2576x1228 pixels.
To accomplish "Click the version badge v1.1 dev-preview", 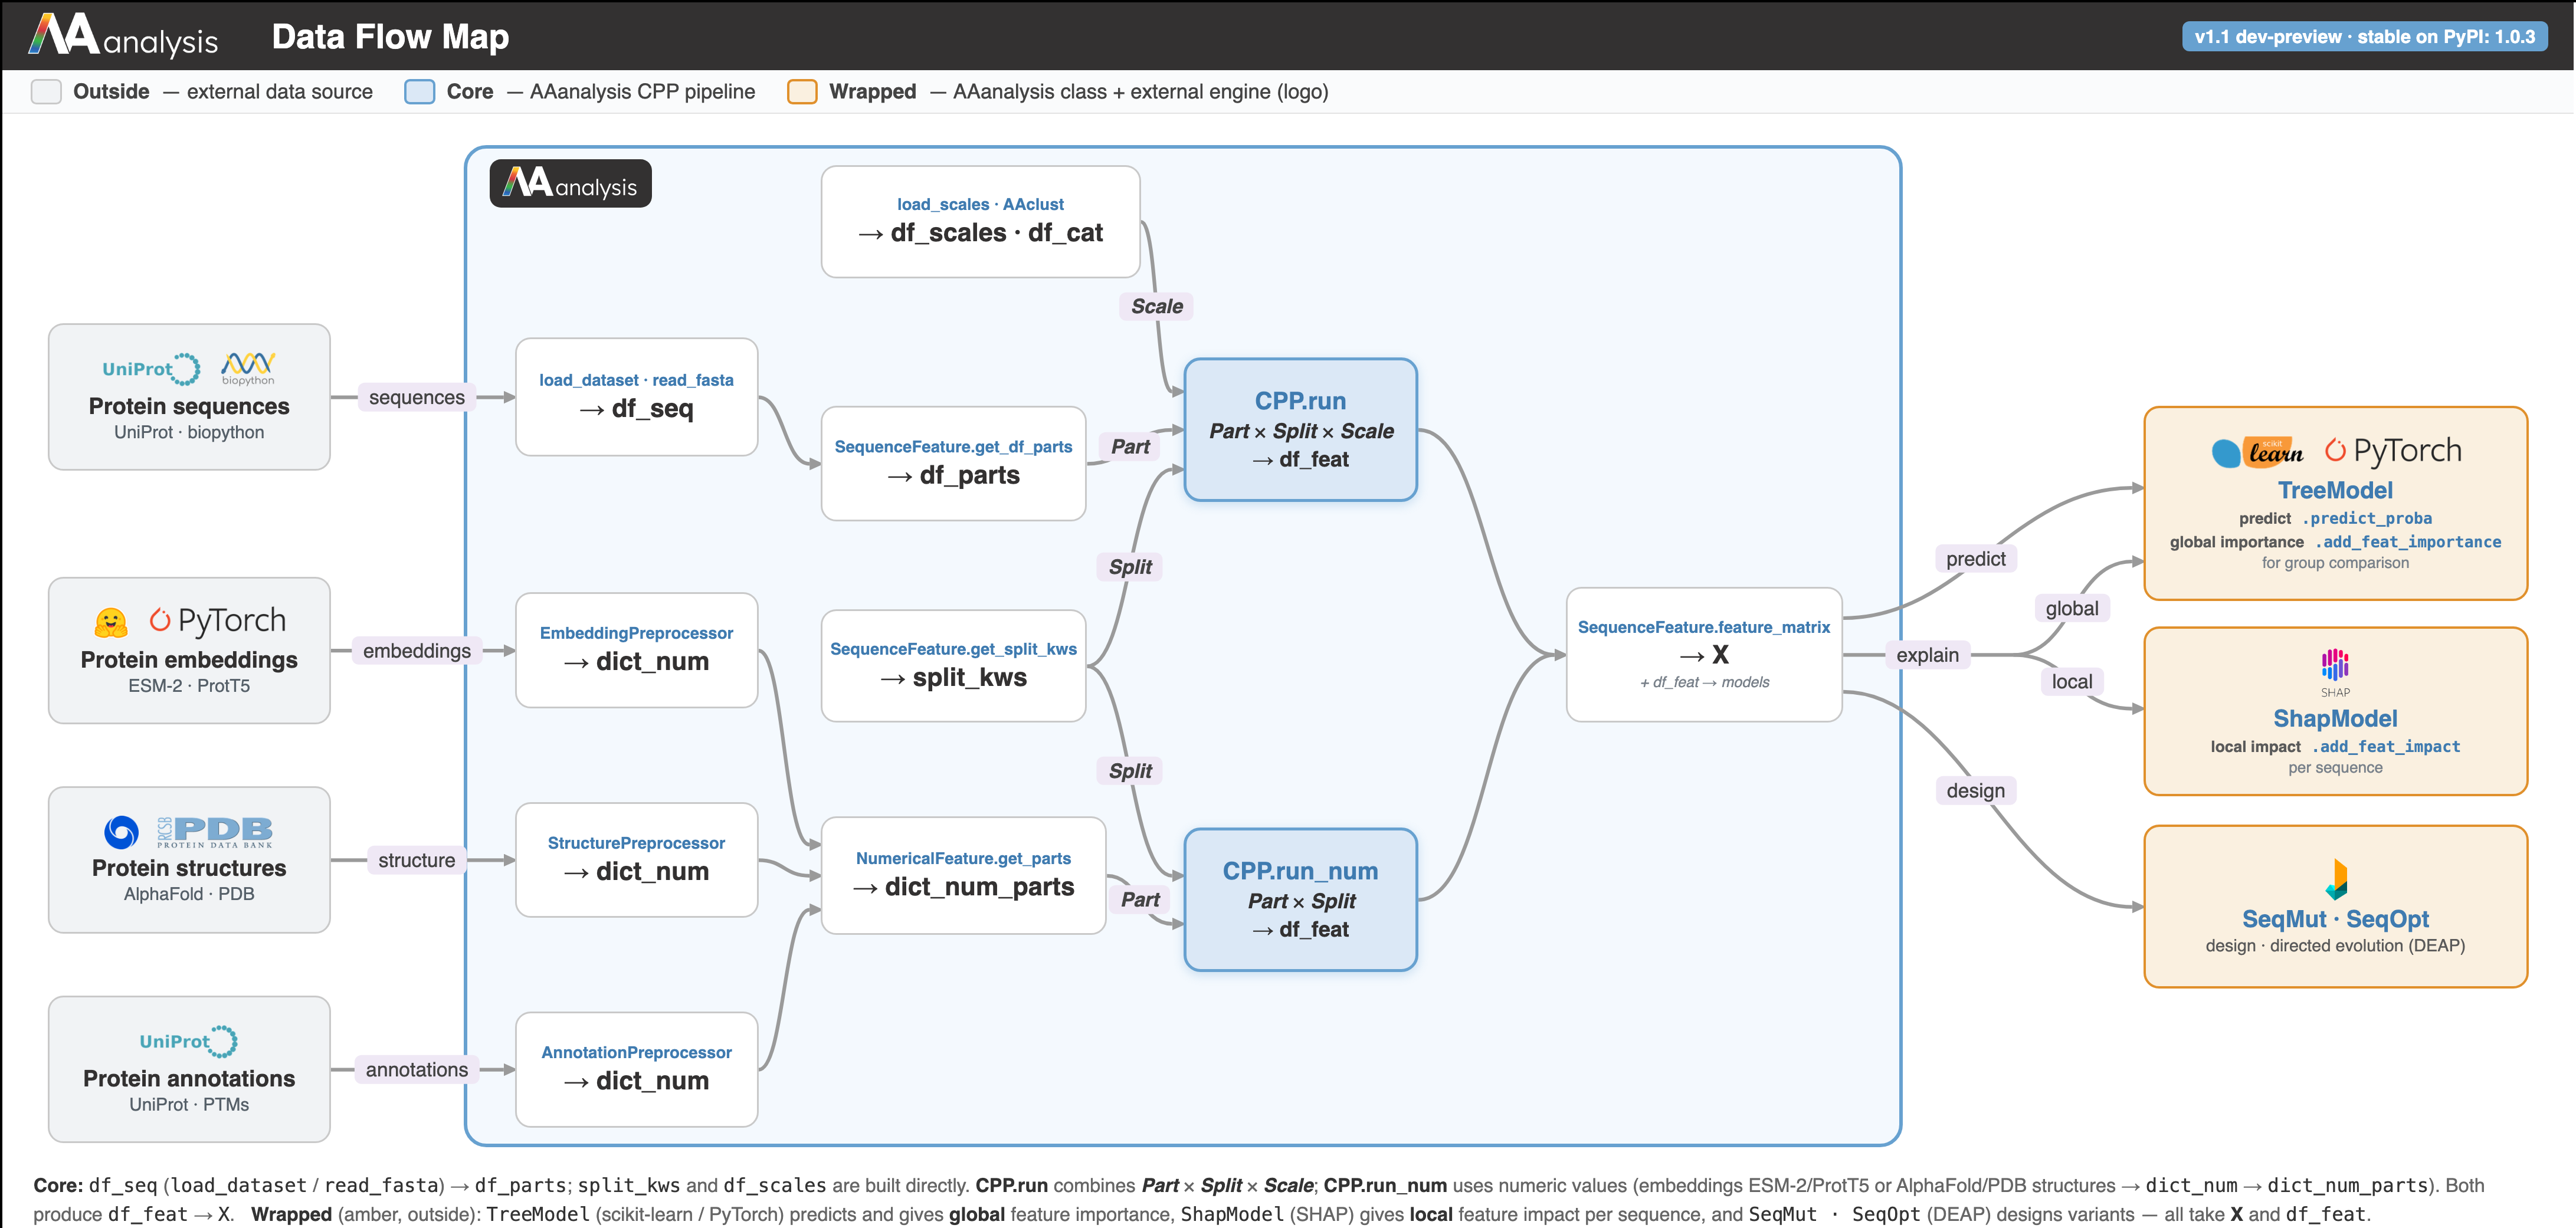I will (x=2364, y=37).
